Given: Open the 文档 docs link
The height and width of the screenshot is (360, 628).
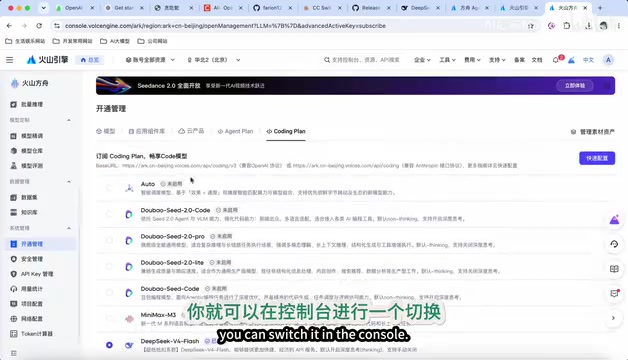Looking at the screenshot, I should [537, 60].
